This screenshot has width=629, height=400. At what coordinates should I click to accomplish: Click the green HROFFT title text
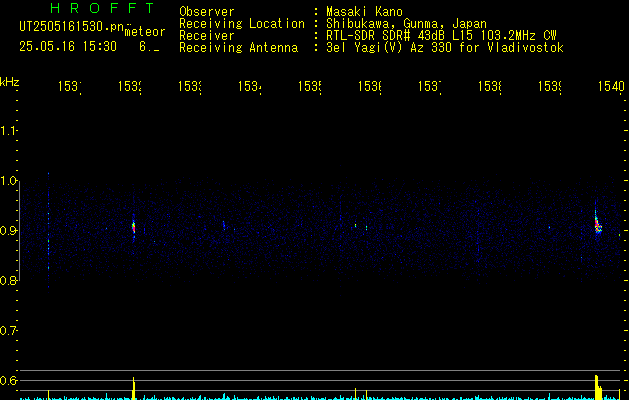102,8
